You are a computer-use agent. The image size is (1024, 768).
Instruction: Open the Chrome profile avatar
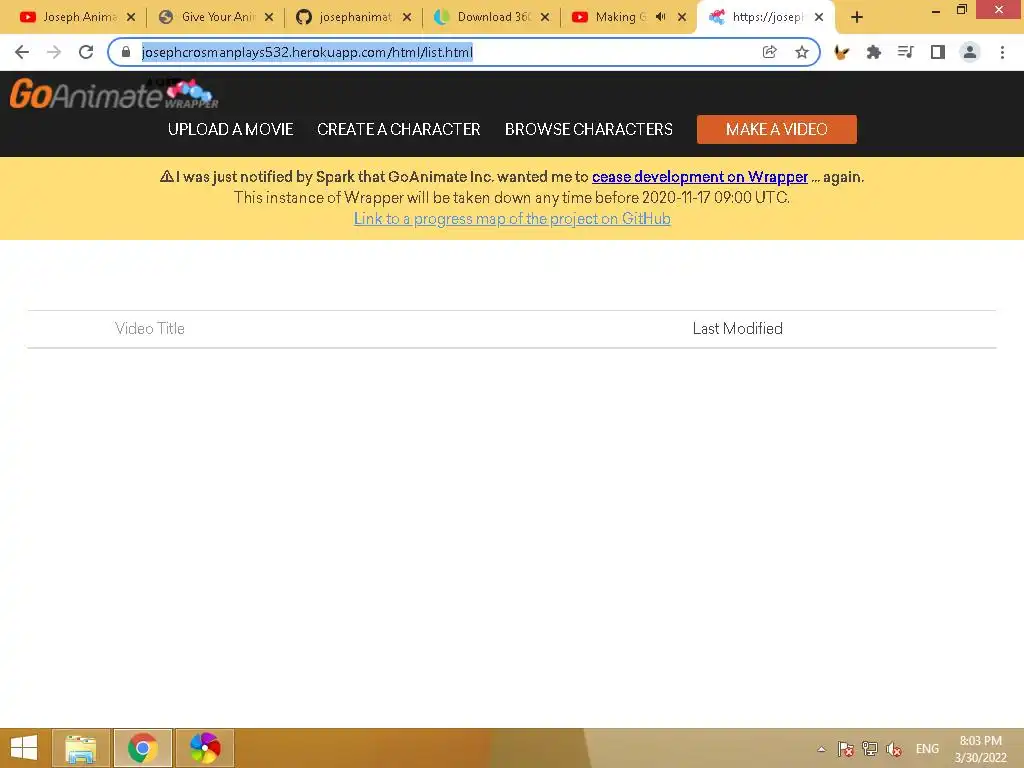point(970,52)
